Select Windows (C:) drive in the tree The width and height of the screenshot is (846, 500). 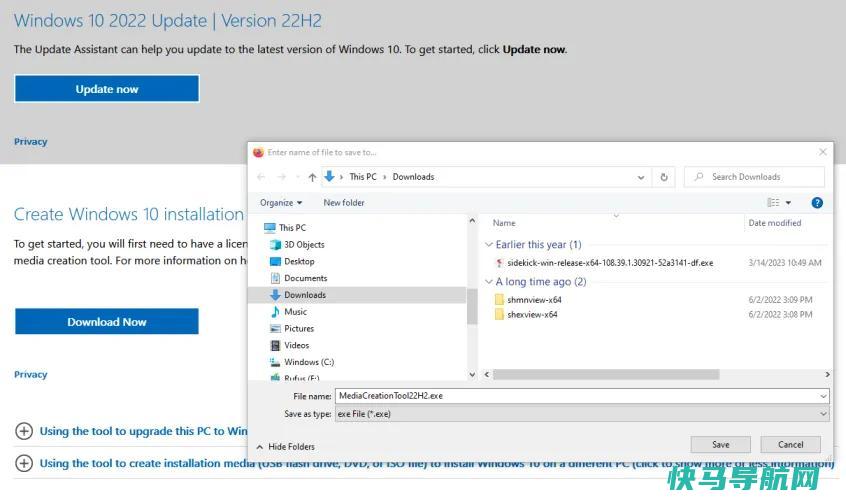[x=309, y=362]
